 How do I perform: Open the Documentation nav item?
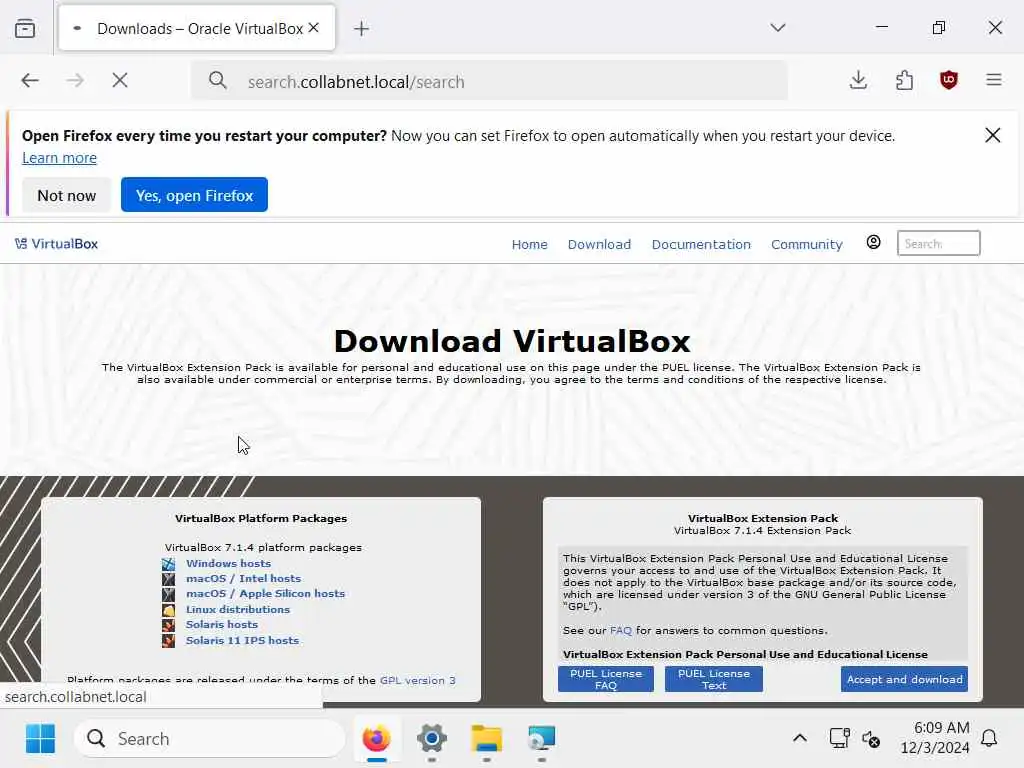coord(701,244)
